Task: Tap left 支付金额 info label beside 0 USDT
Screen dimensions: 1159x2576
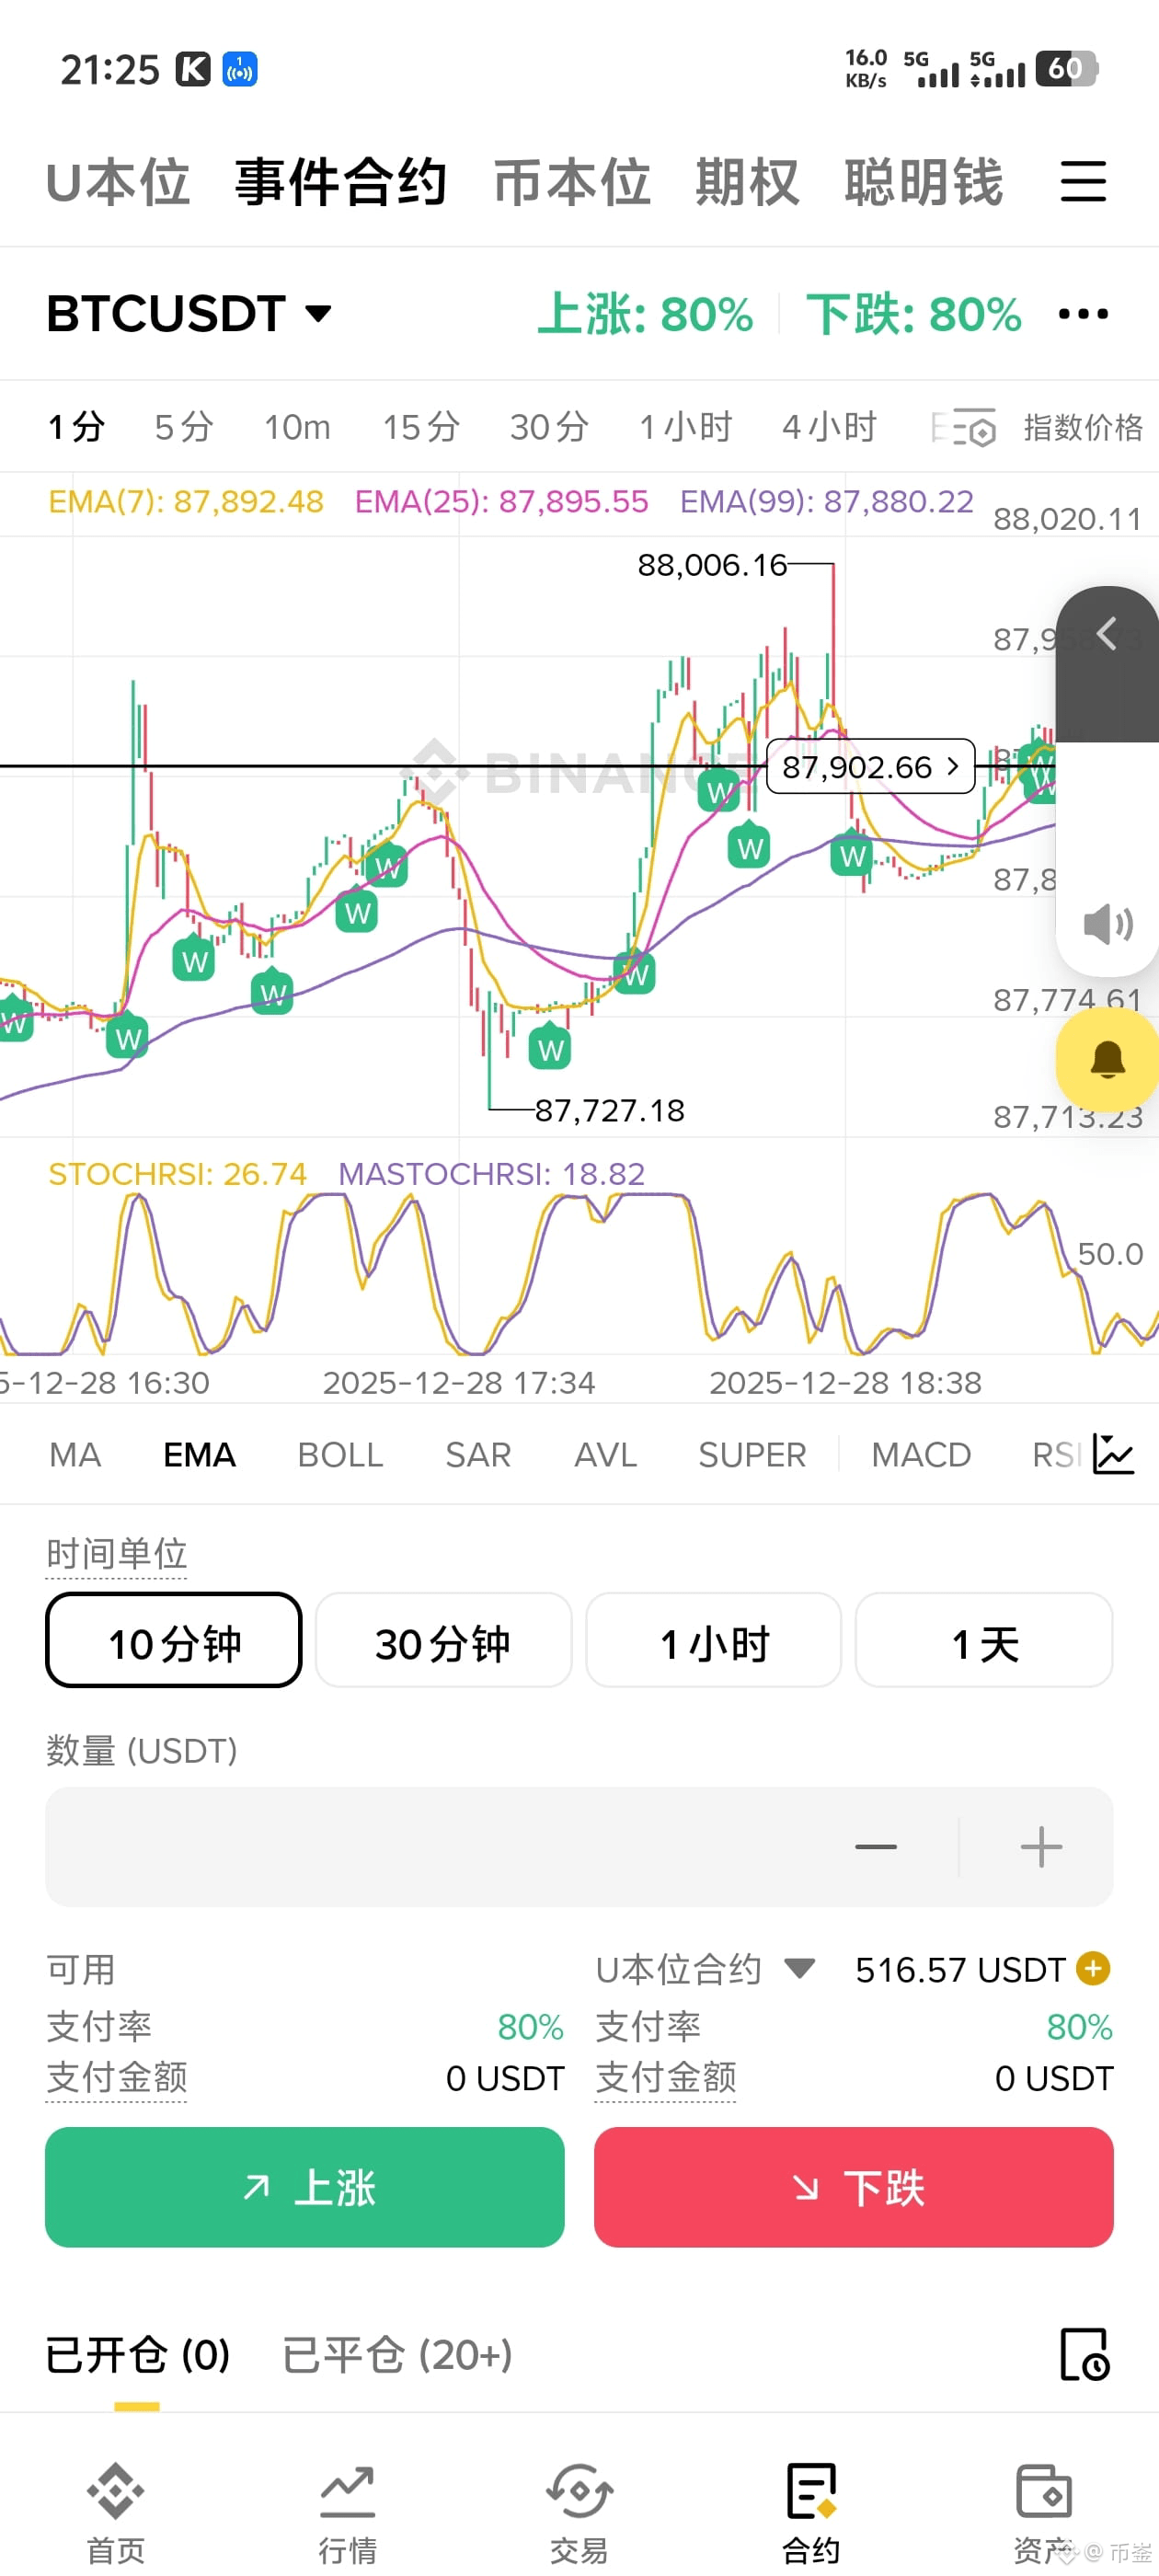Action: coord(116,2078)
